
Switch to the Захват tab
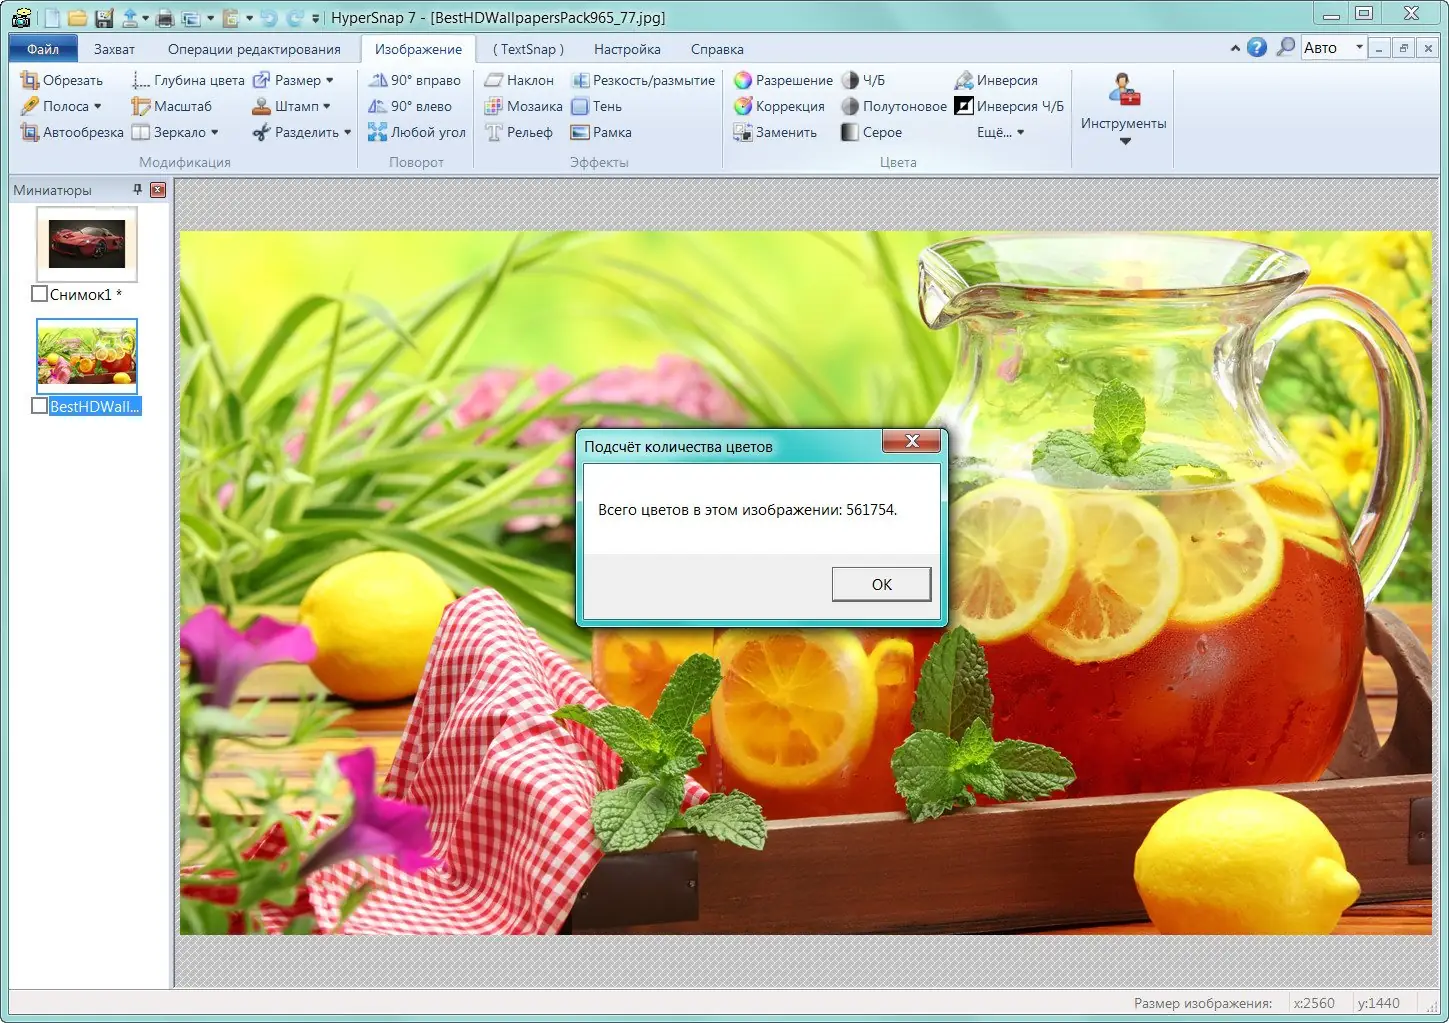(x=114, y=48)
